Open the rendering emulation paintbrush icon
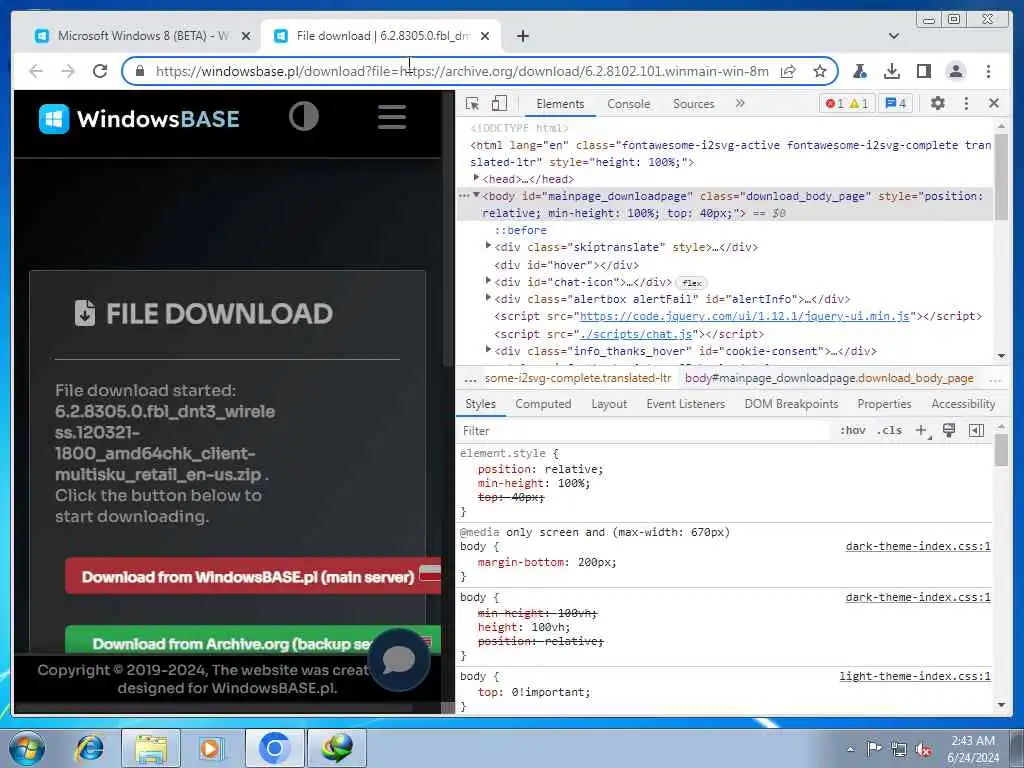Image resolution: width=1024 pixels, height=768 pixels. click(949, 430)
